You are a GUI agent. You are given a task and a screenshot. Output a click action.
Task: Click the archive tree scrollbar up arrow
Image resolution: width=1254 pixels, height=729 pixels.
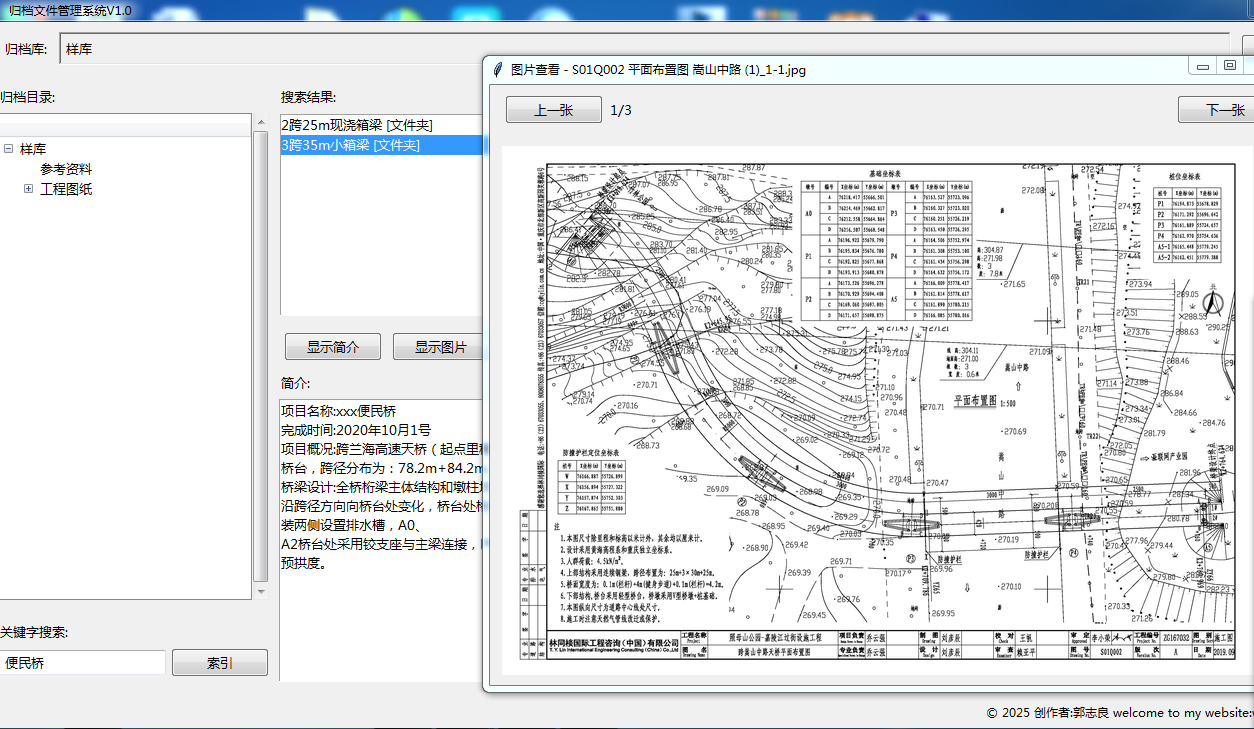pyautogui.click(x=260, y=123)
